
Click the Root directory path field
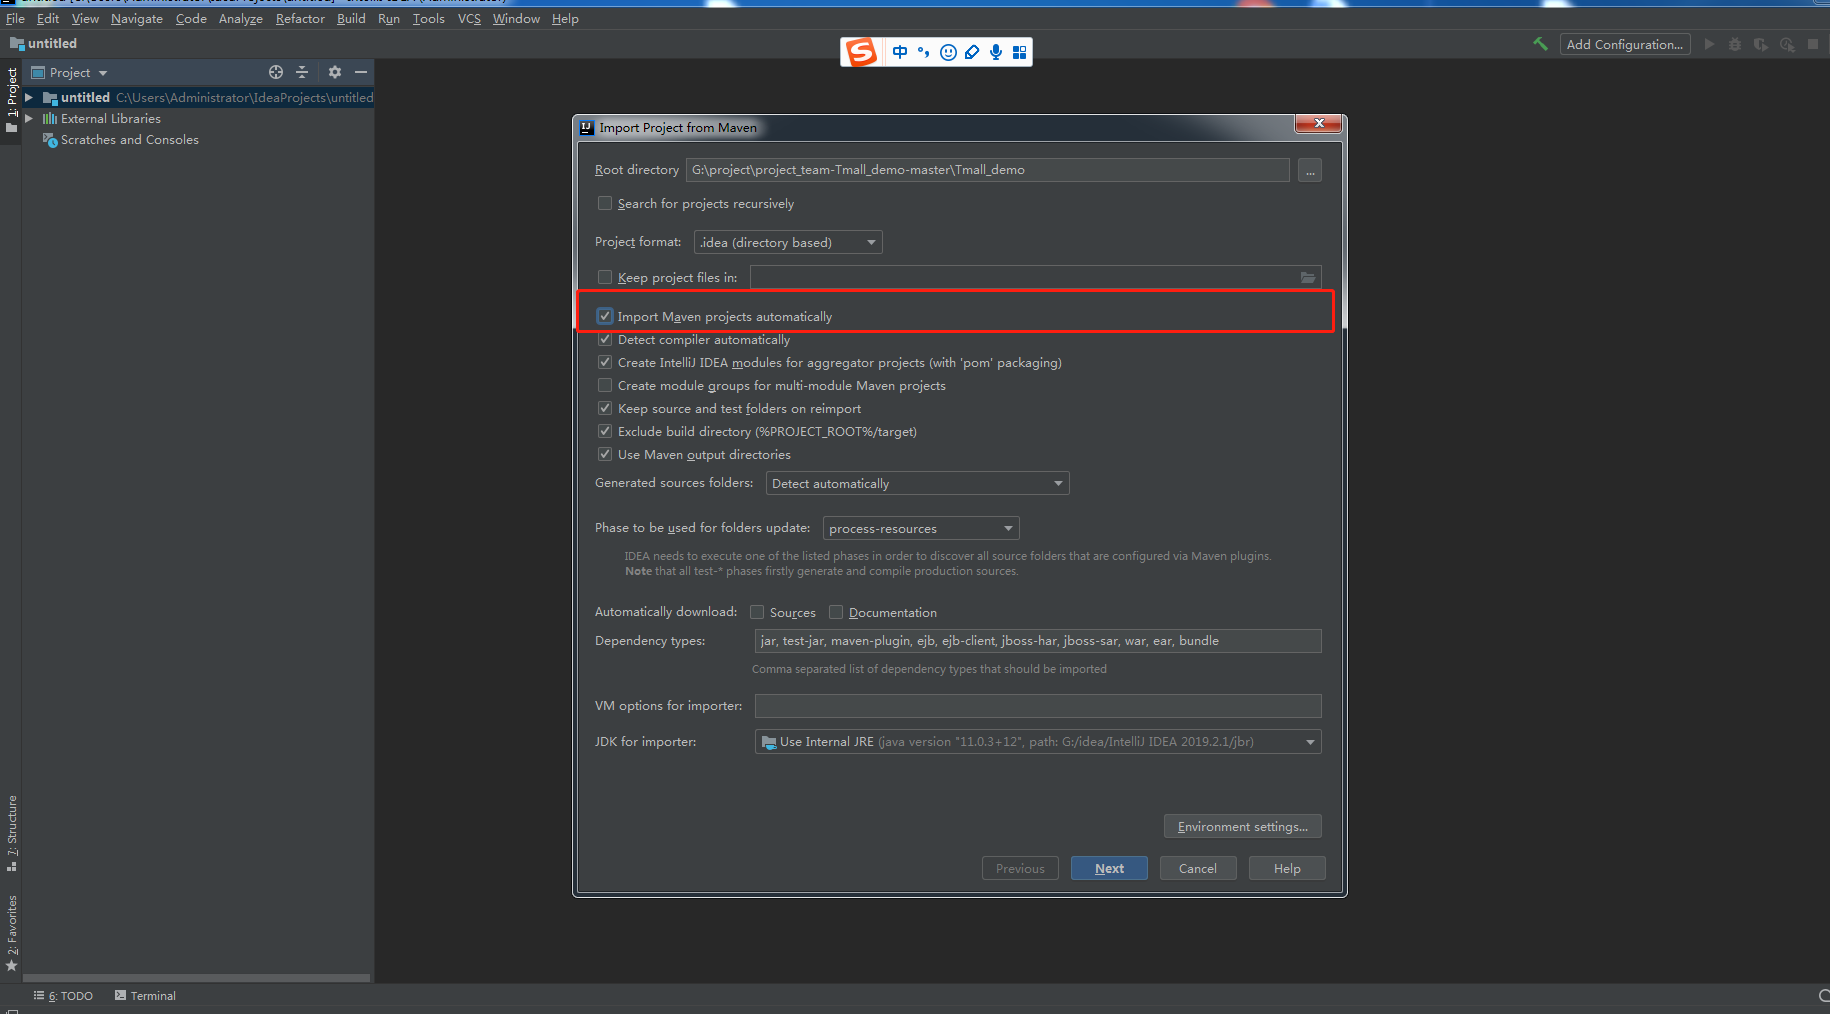(x=987, y=170)
